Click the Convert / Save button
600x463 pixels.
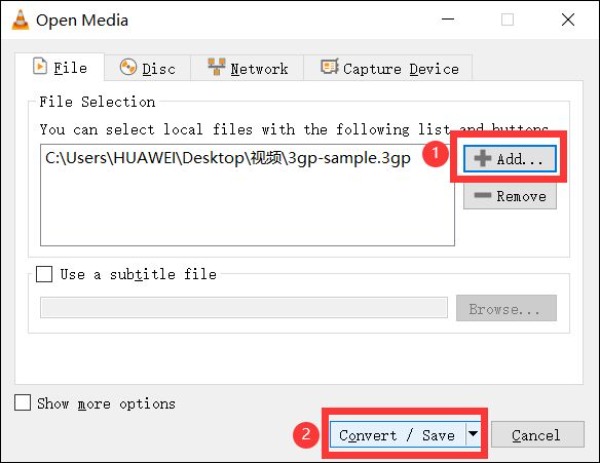click(396, 435)
